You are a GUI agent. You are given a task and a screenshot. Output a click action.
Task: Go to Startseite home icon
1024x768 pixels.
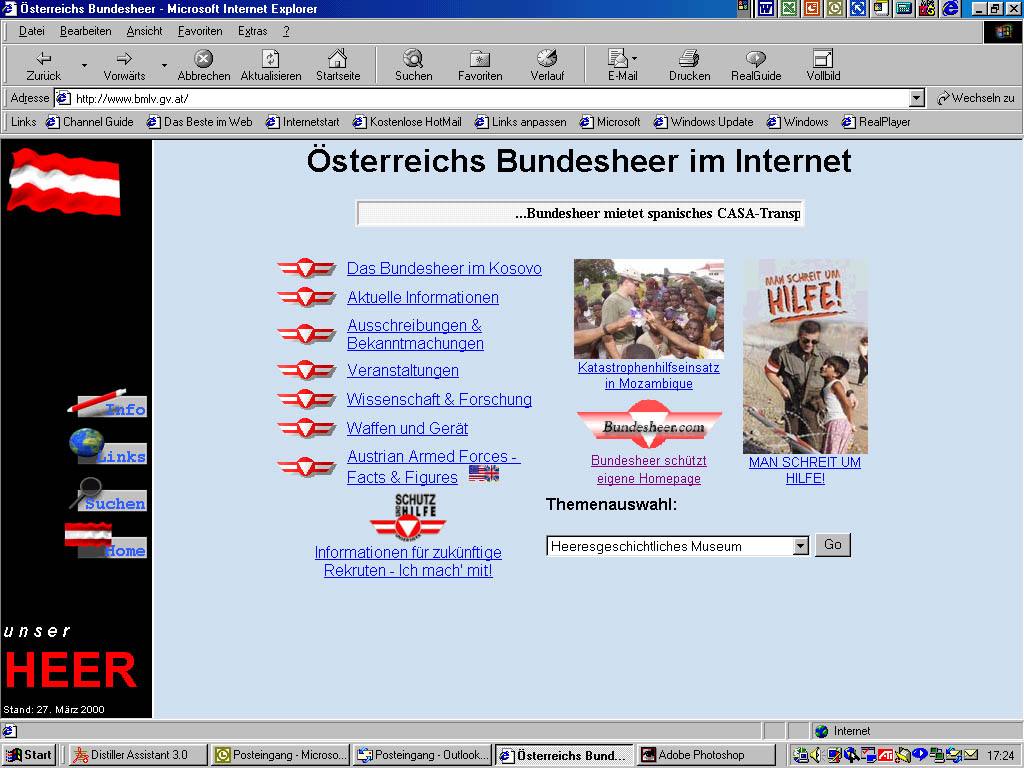(x=338, y=59)
